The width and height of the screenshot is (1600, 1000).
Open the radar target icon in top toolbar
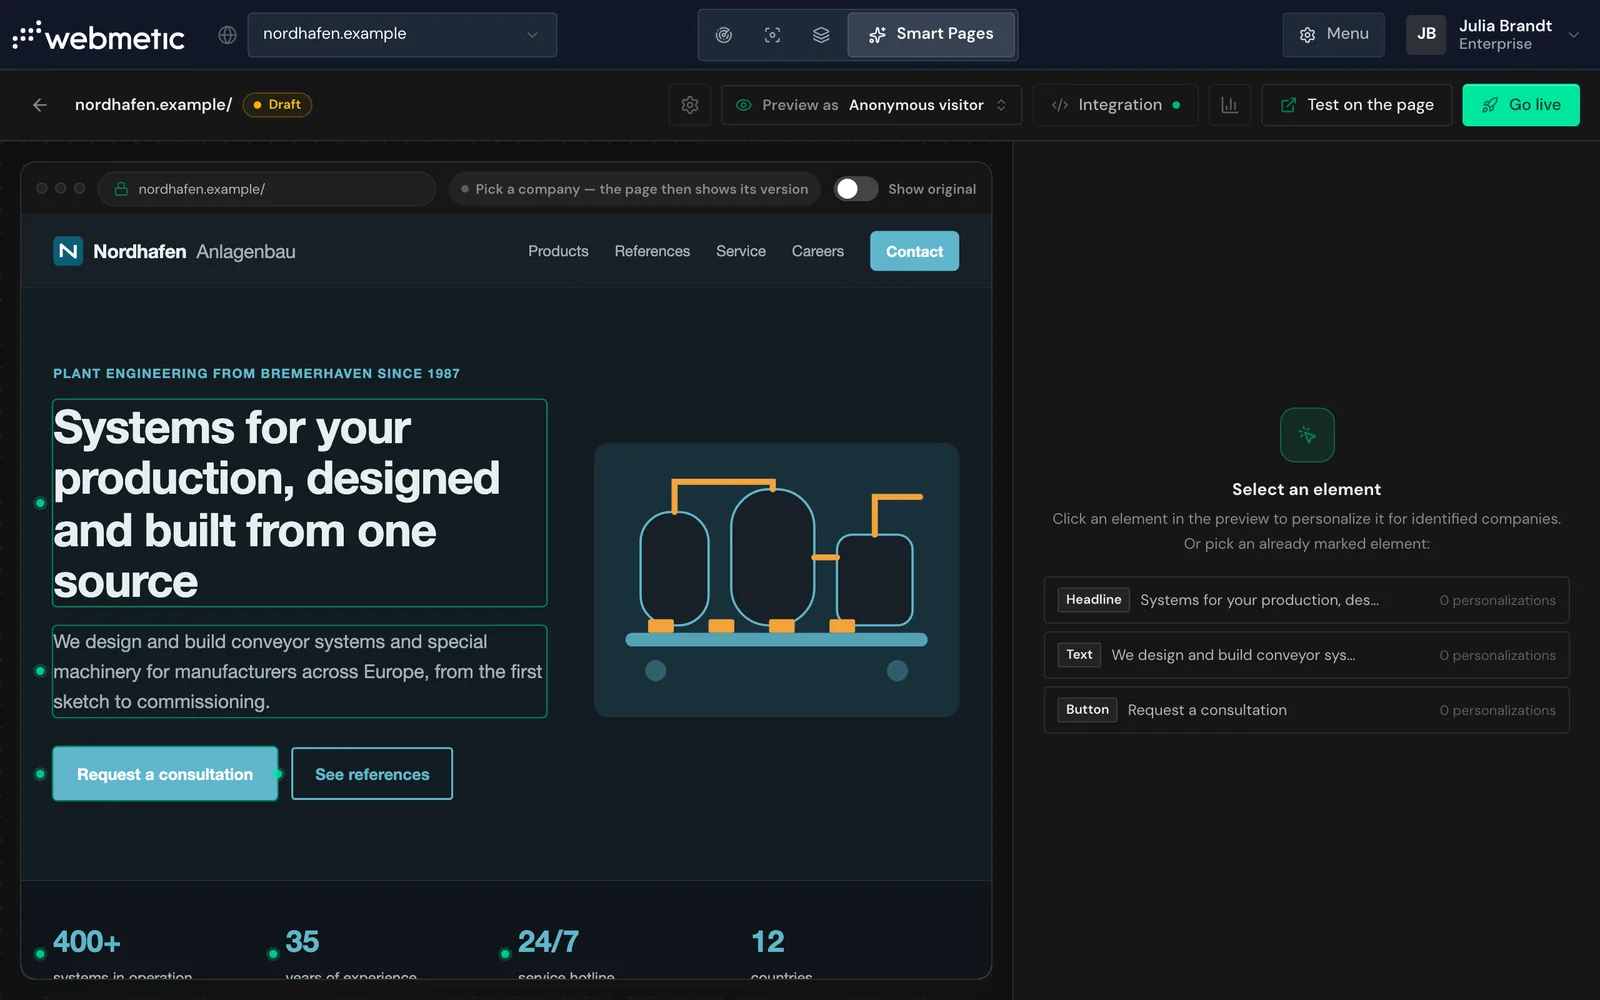click(724, 35)
